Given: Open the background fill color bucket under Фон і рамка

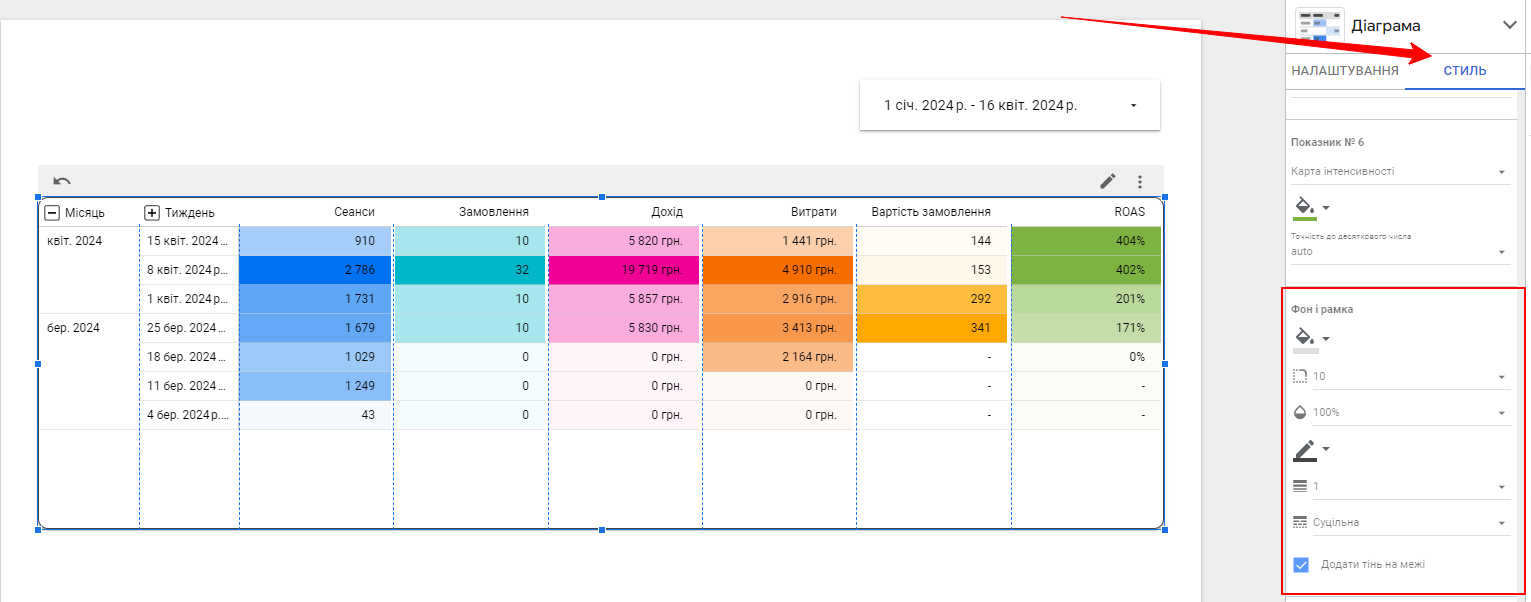Looking at the screenshot, I should [x=1311, y=340].
